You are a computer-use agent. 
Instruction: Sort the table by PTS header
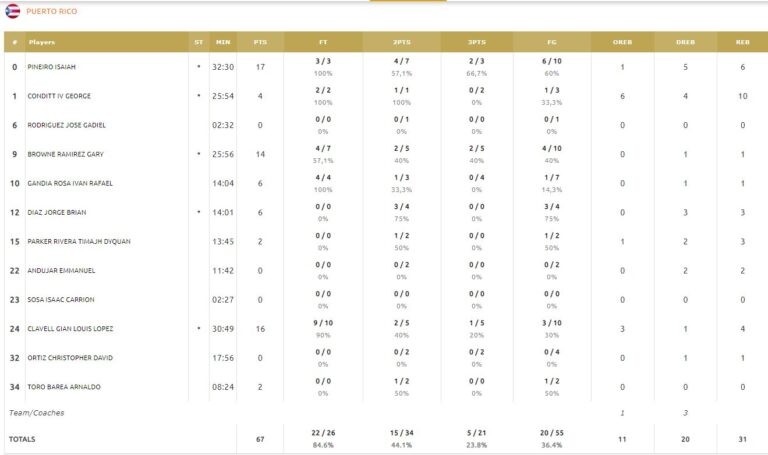tap(260, 42)
